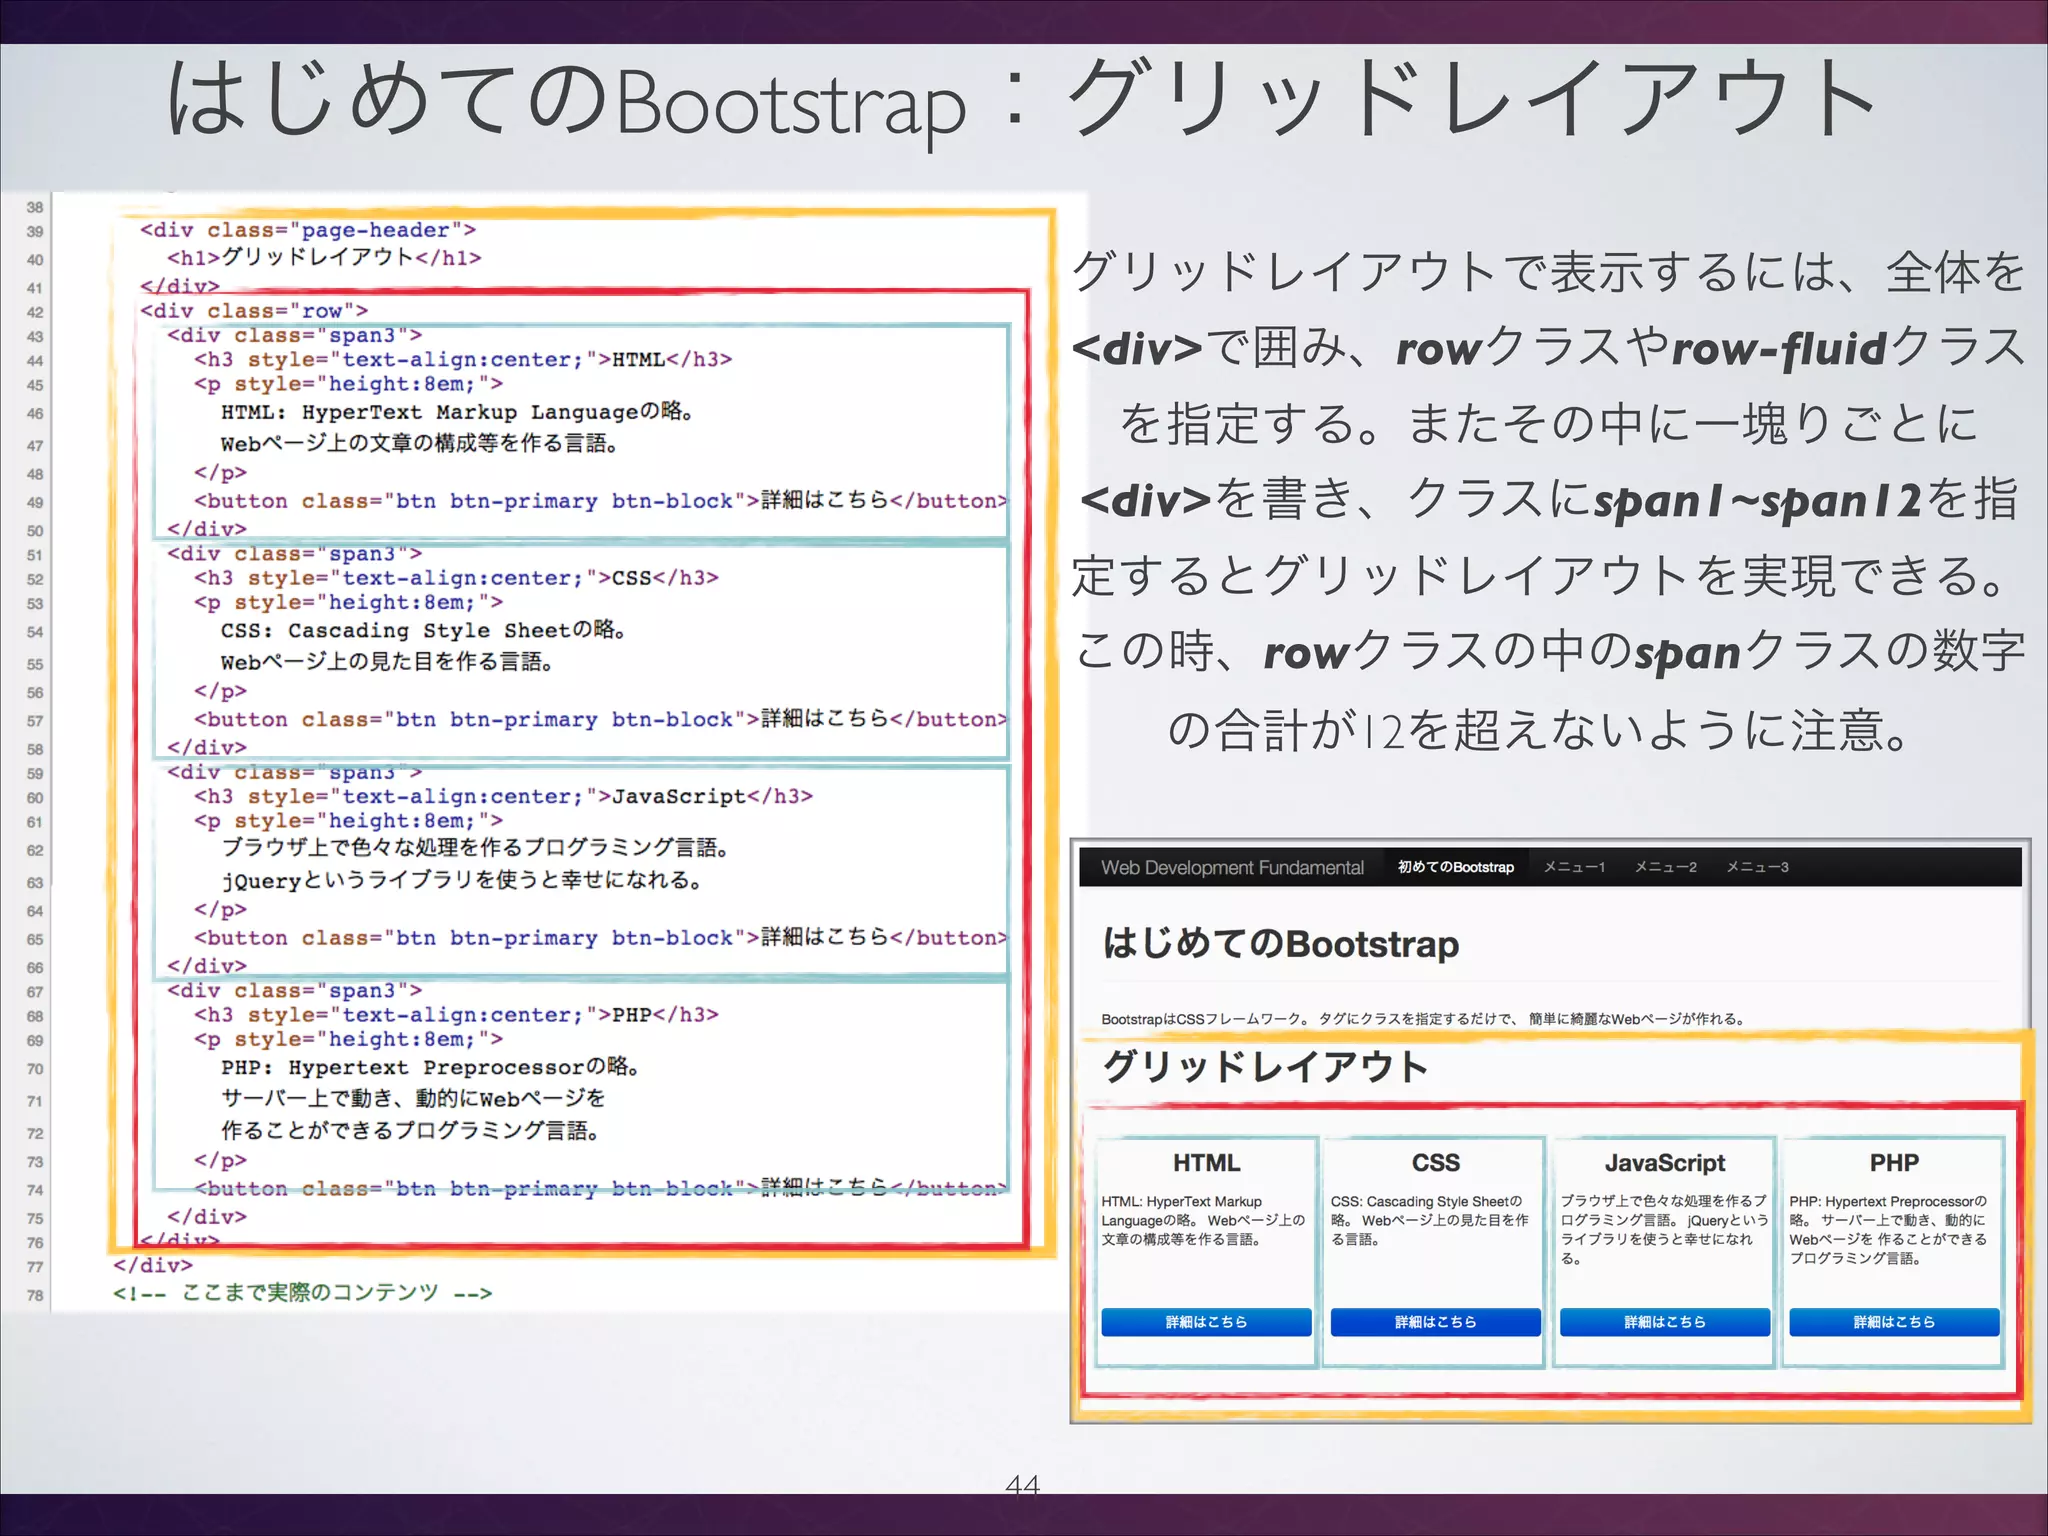Click code line jQueryというライブラリを使うと幸せになれる

click(462, 880)
